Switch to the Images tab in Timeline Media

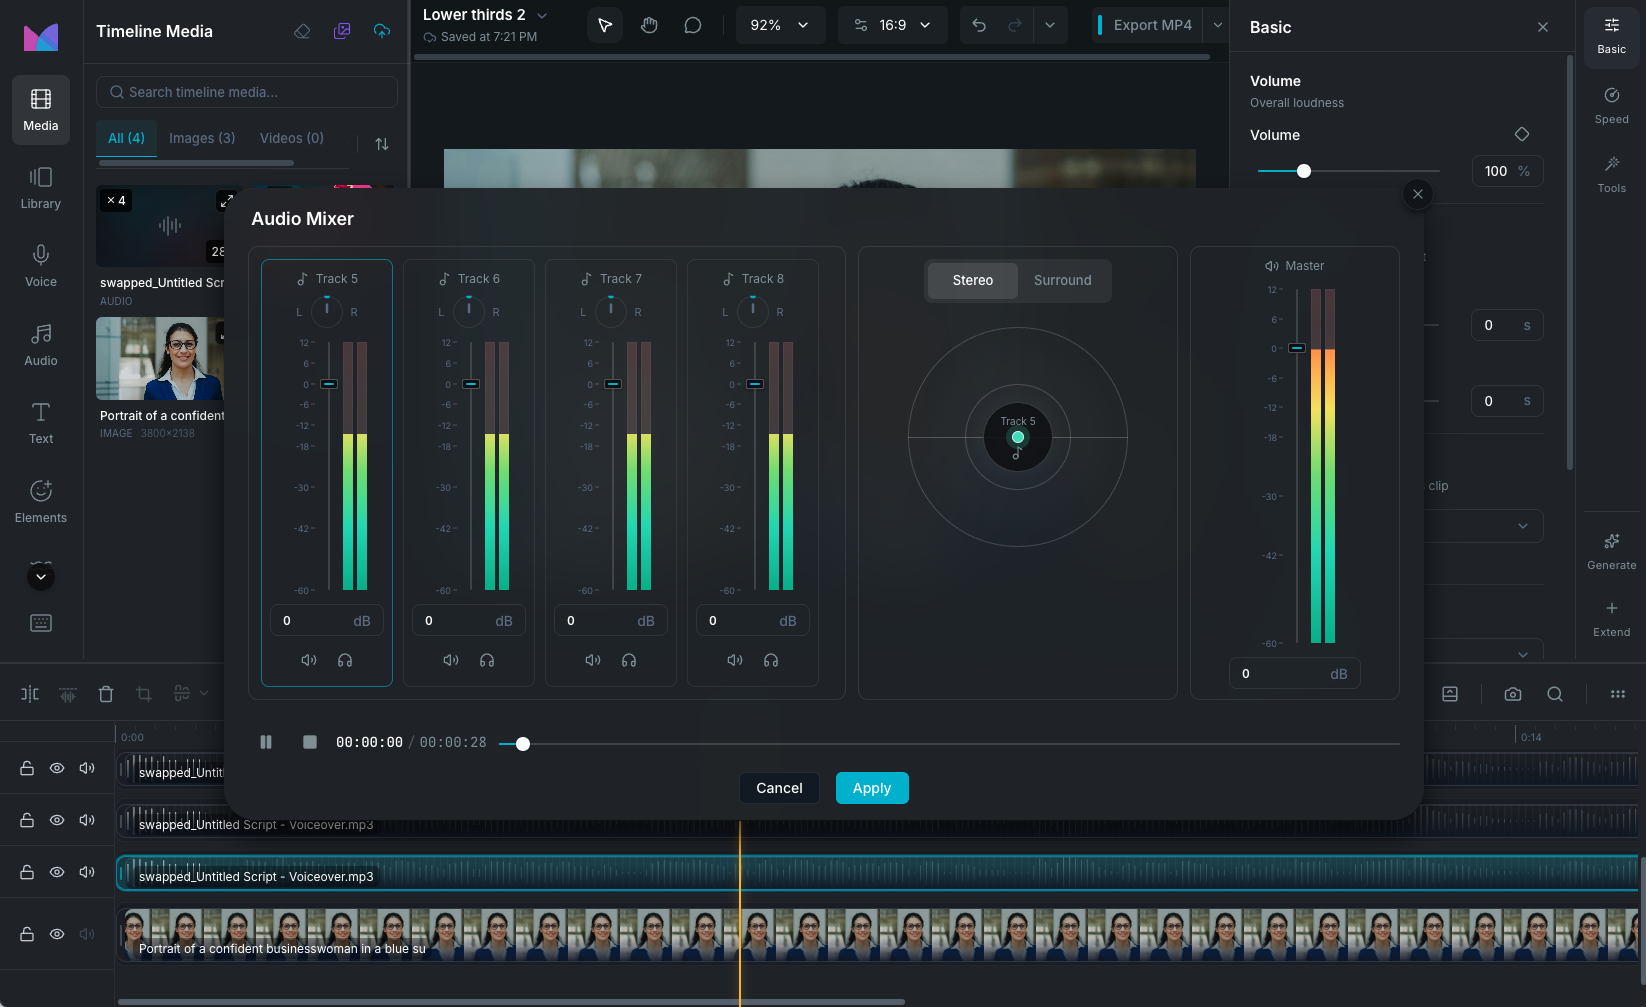pos(201,138)
